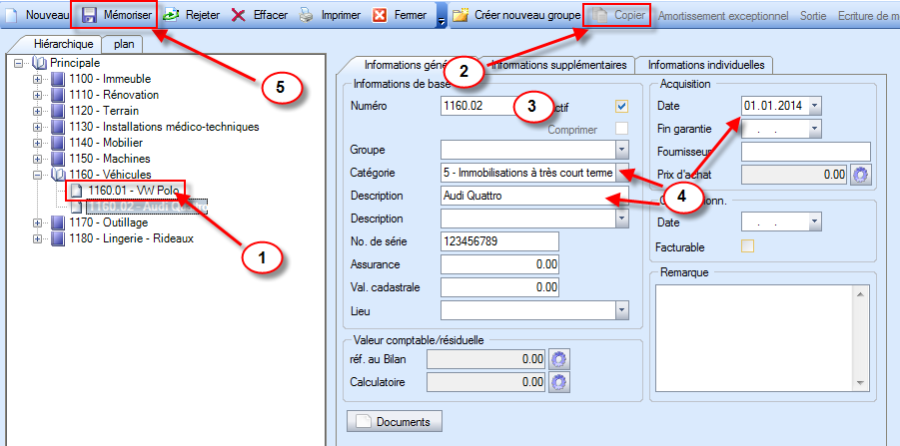This screenshot has height=446, width=900.
Task: Open the Informations générales tab
Action: click(x=405, y=65)
